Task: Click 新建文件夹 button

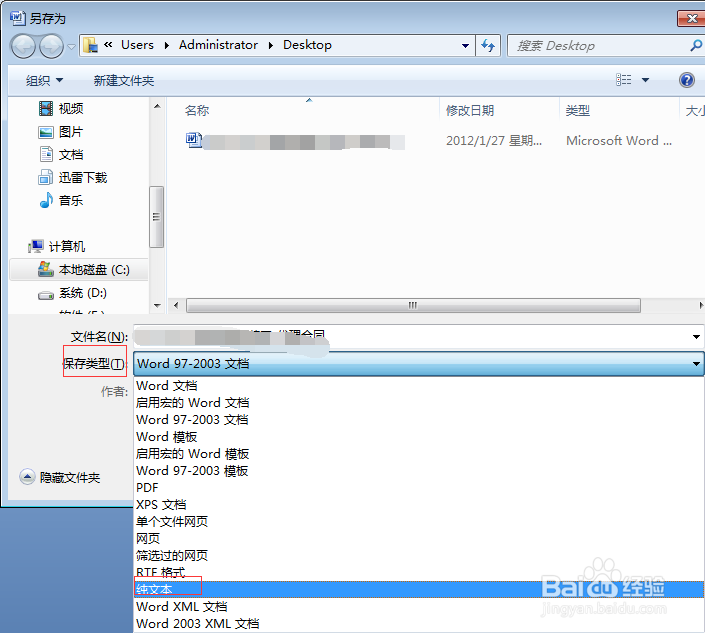Action: (x=124, y=80)
